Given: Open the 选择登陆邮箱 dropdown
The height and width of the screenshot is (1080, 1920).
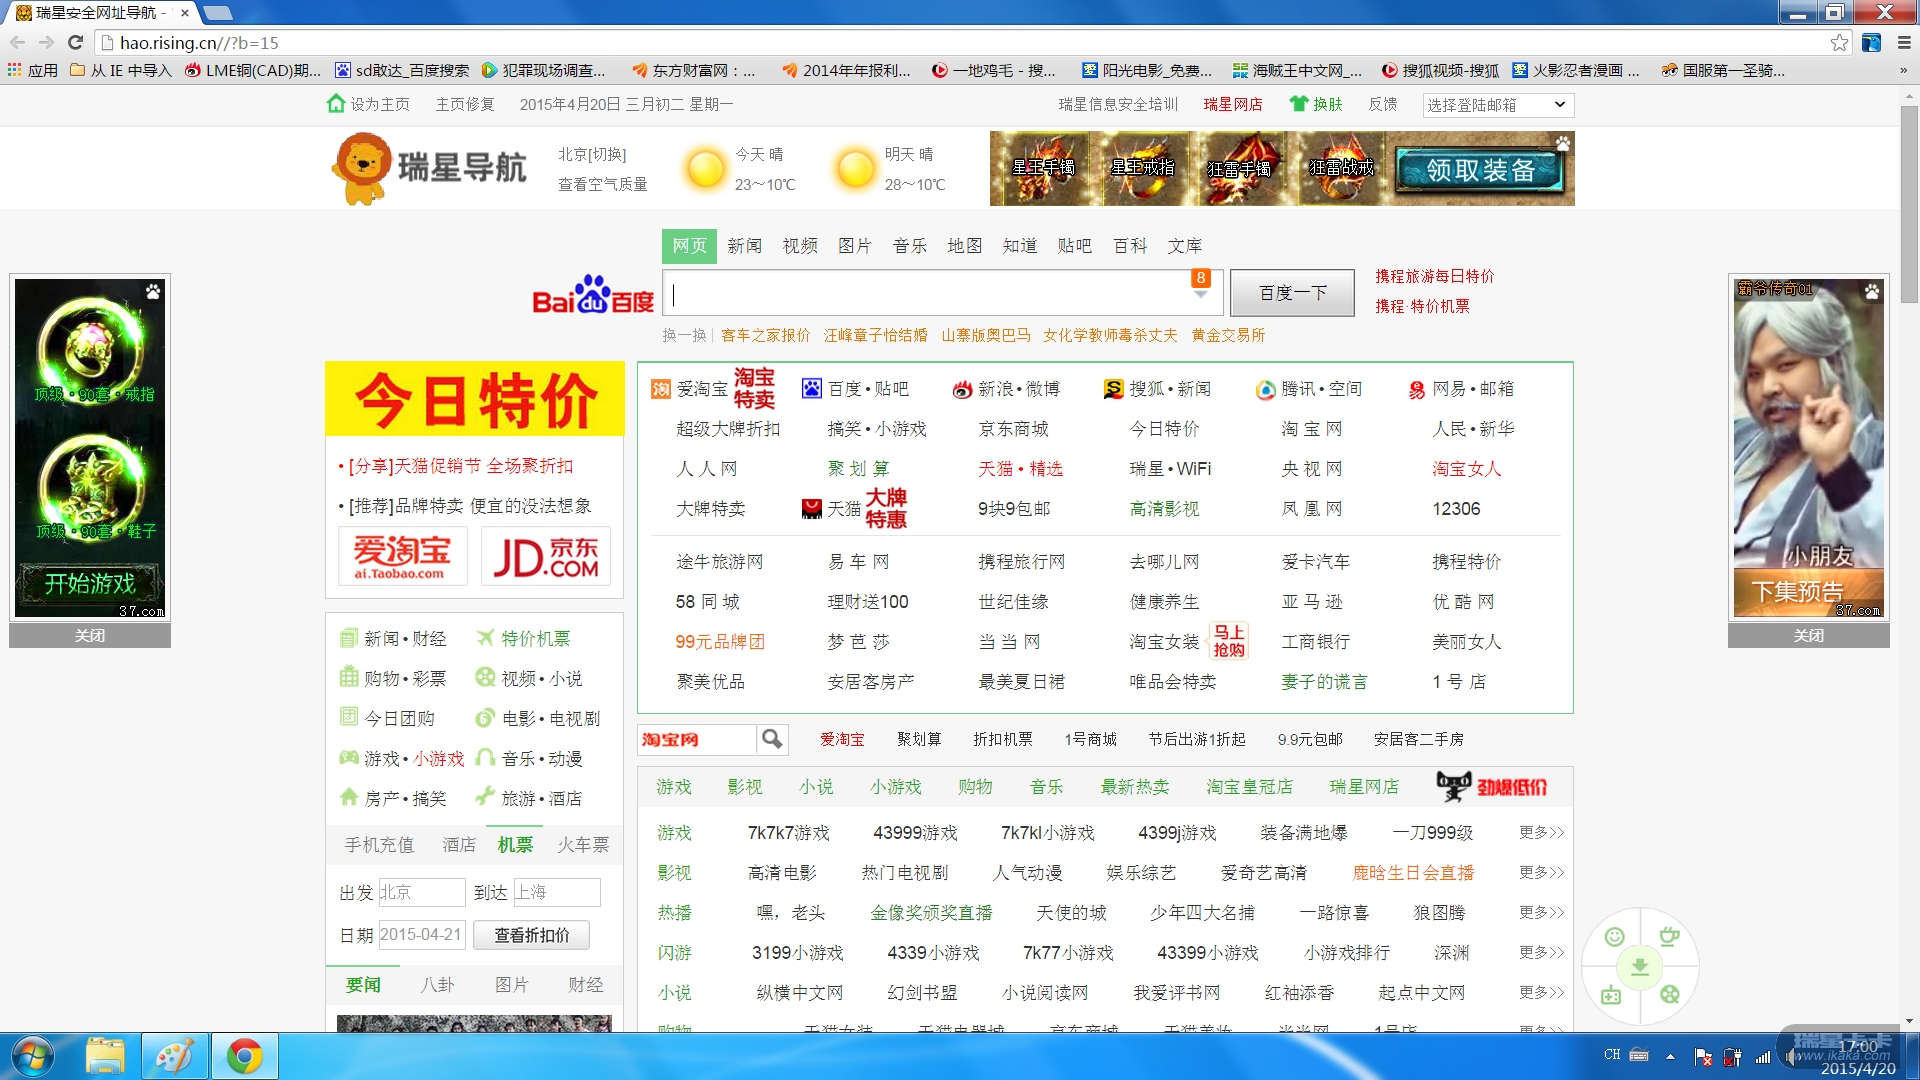Looking at the screenshot, I should pyautogui.click(x=1497, y=105).
